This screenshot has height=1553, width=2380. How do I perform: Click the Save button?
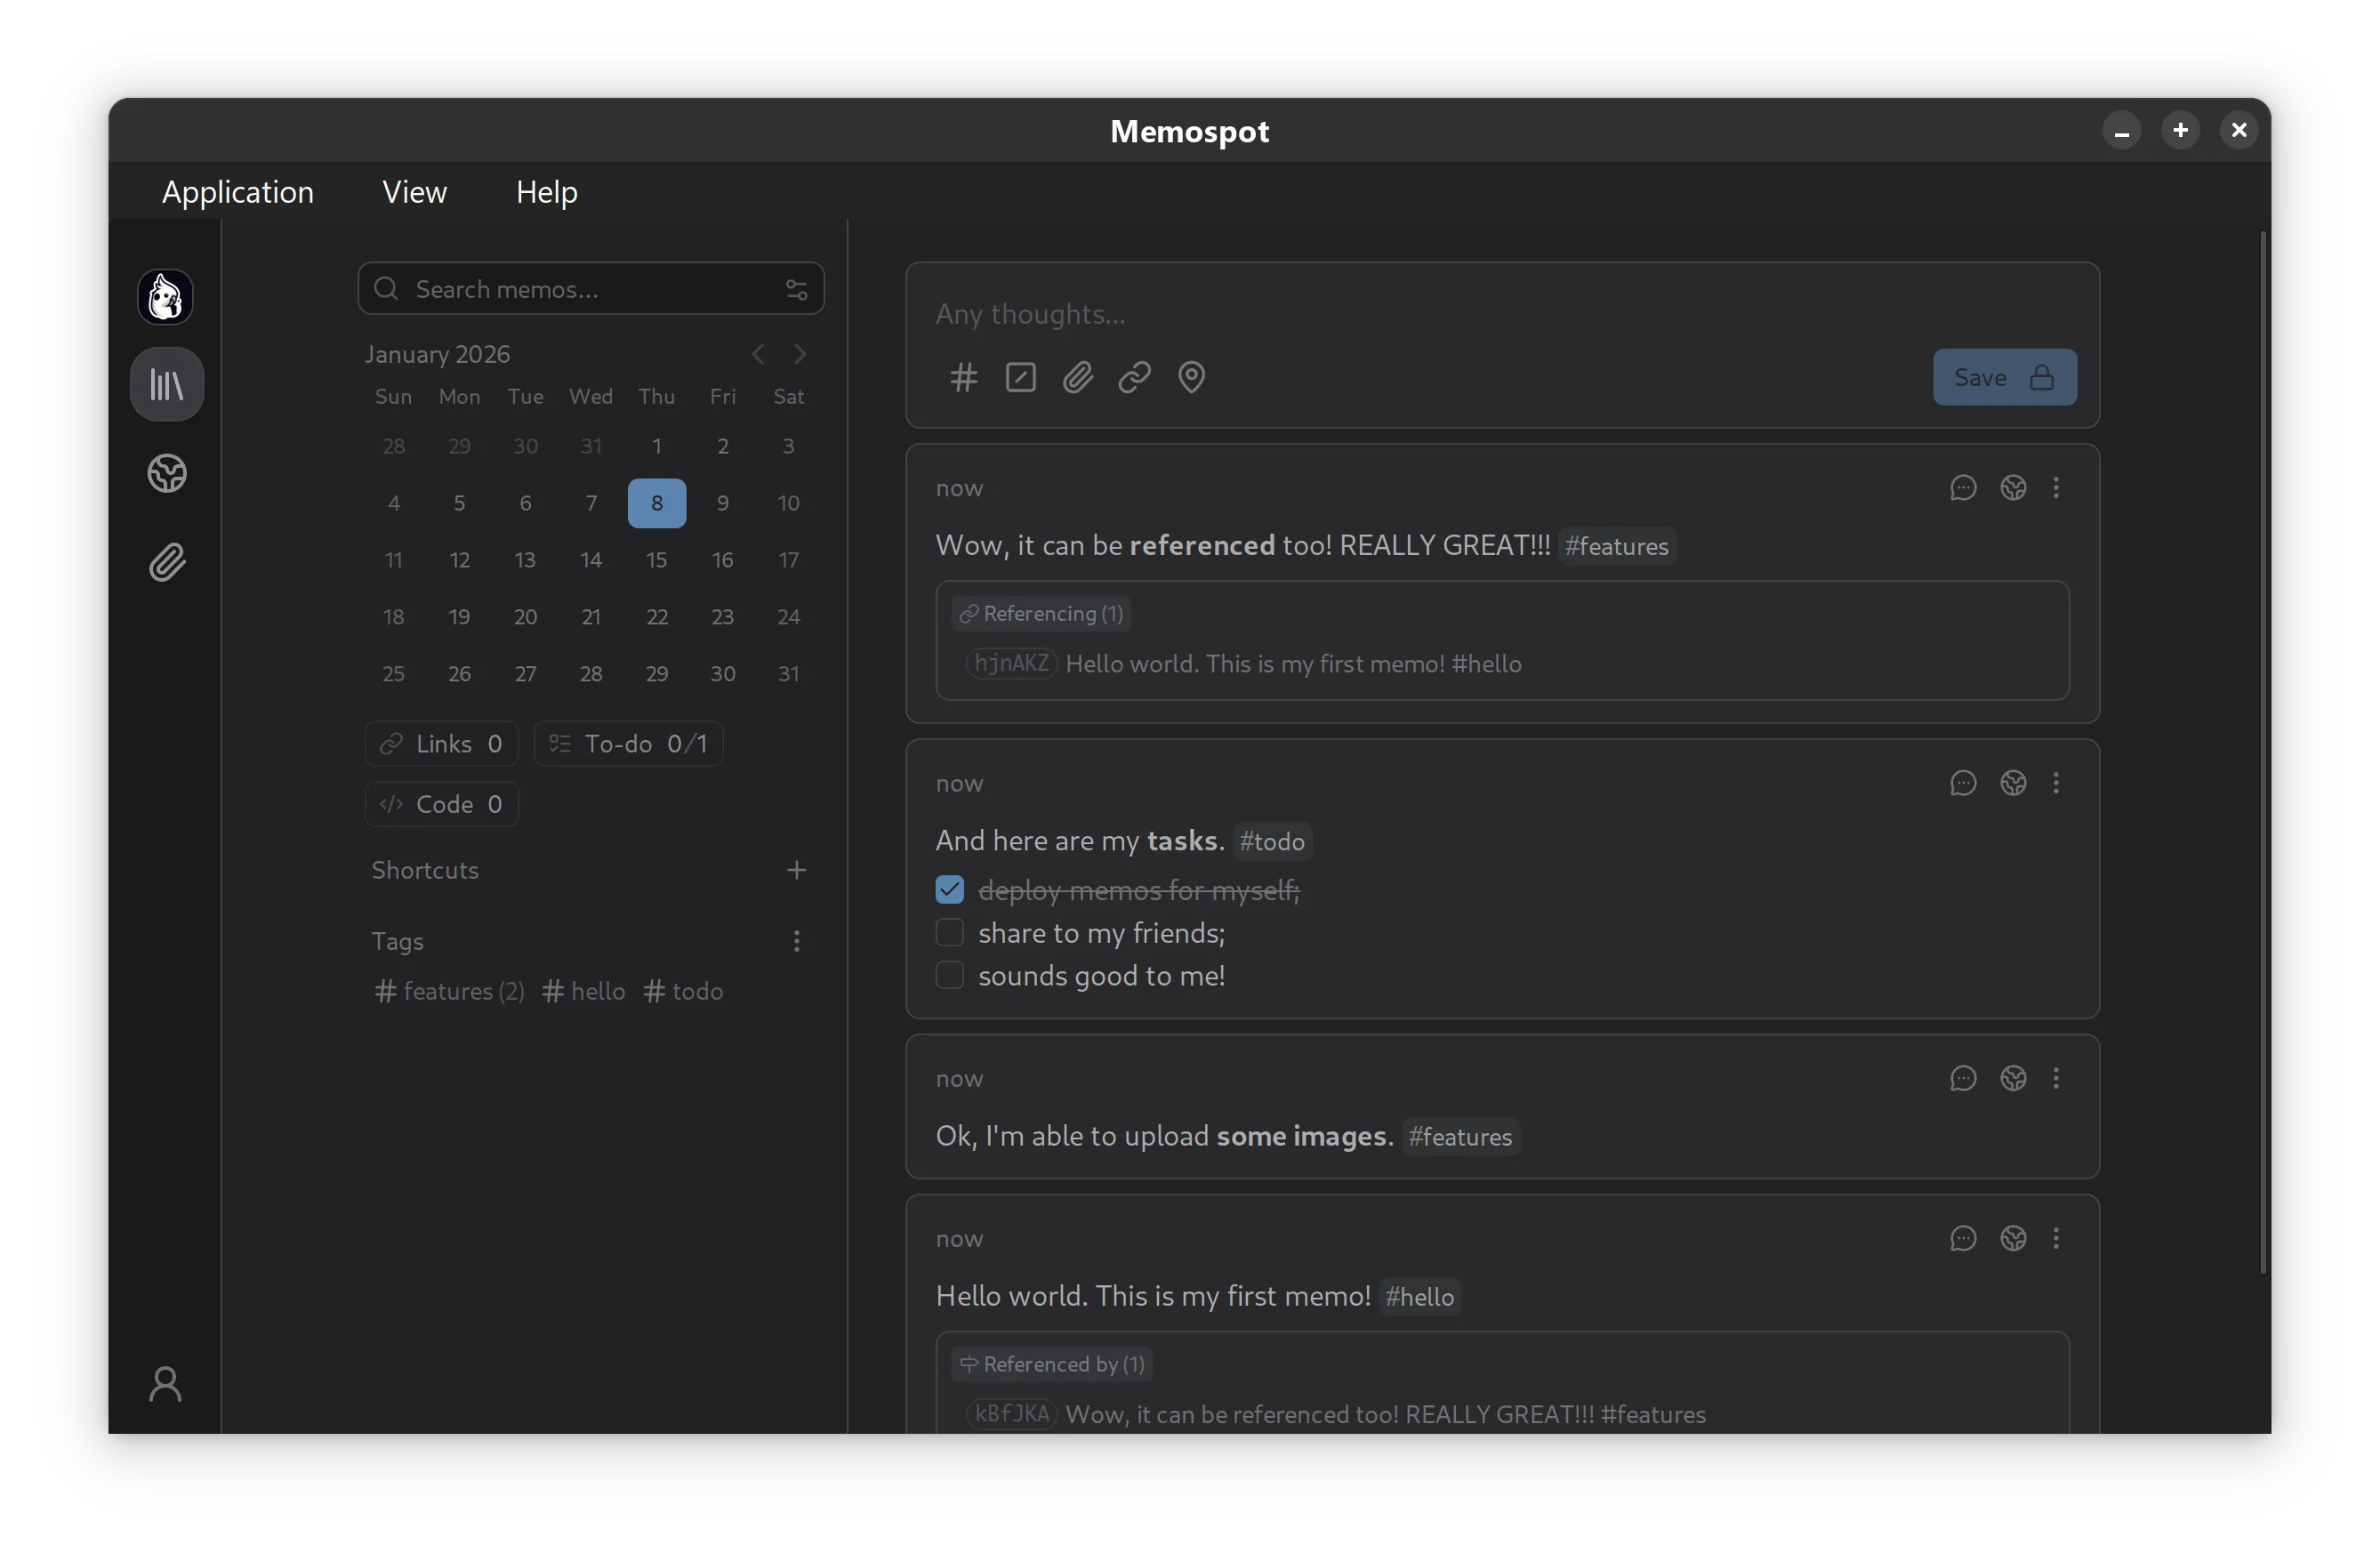[x=2003, y=377]
